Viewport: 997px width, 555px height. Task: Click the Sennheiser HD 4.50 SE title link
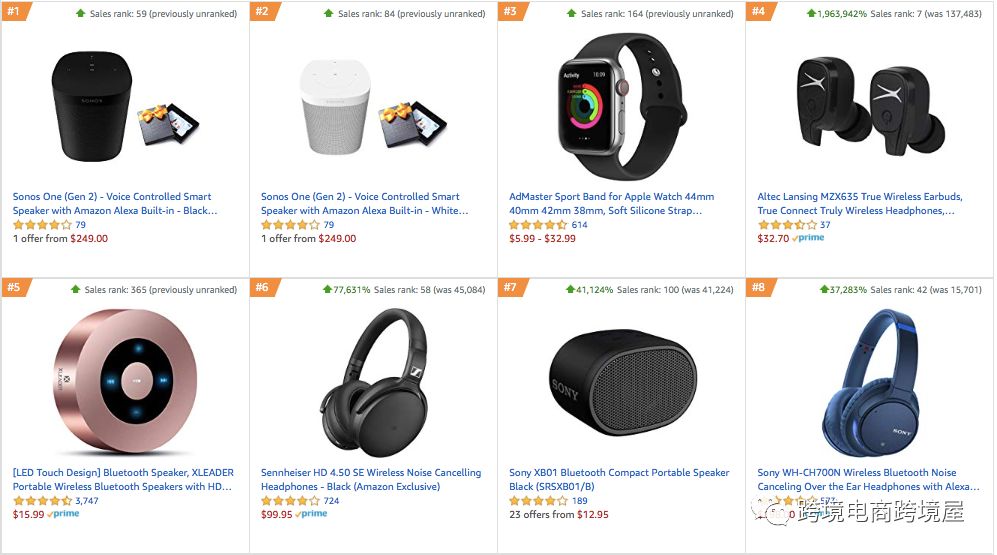pyautogui.click(x=370, y=480)
